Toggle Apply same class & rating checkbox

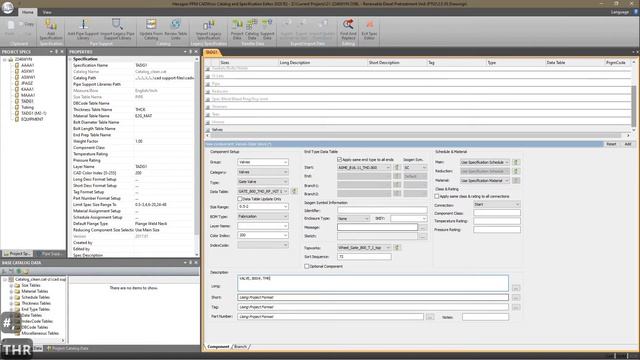[x=437, y=196]
